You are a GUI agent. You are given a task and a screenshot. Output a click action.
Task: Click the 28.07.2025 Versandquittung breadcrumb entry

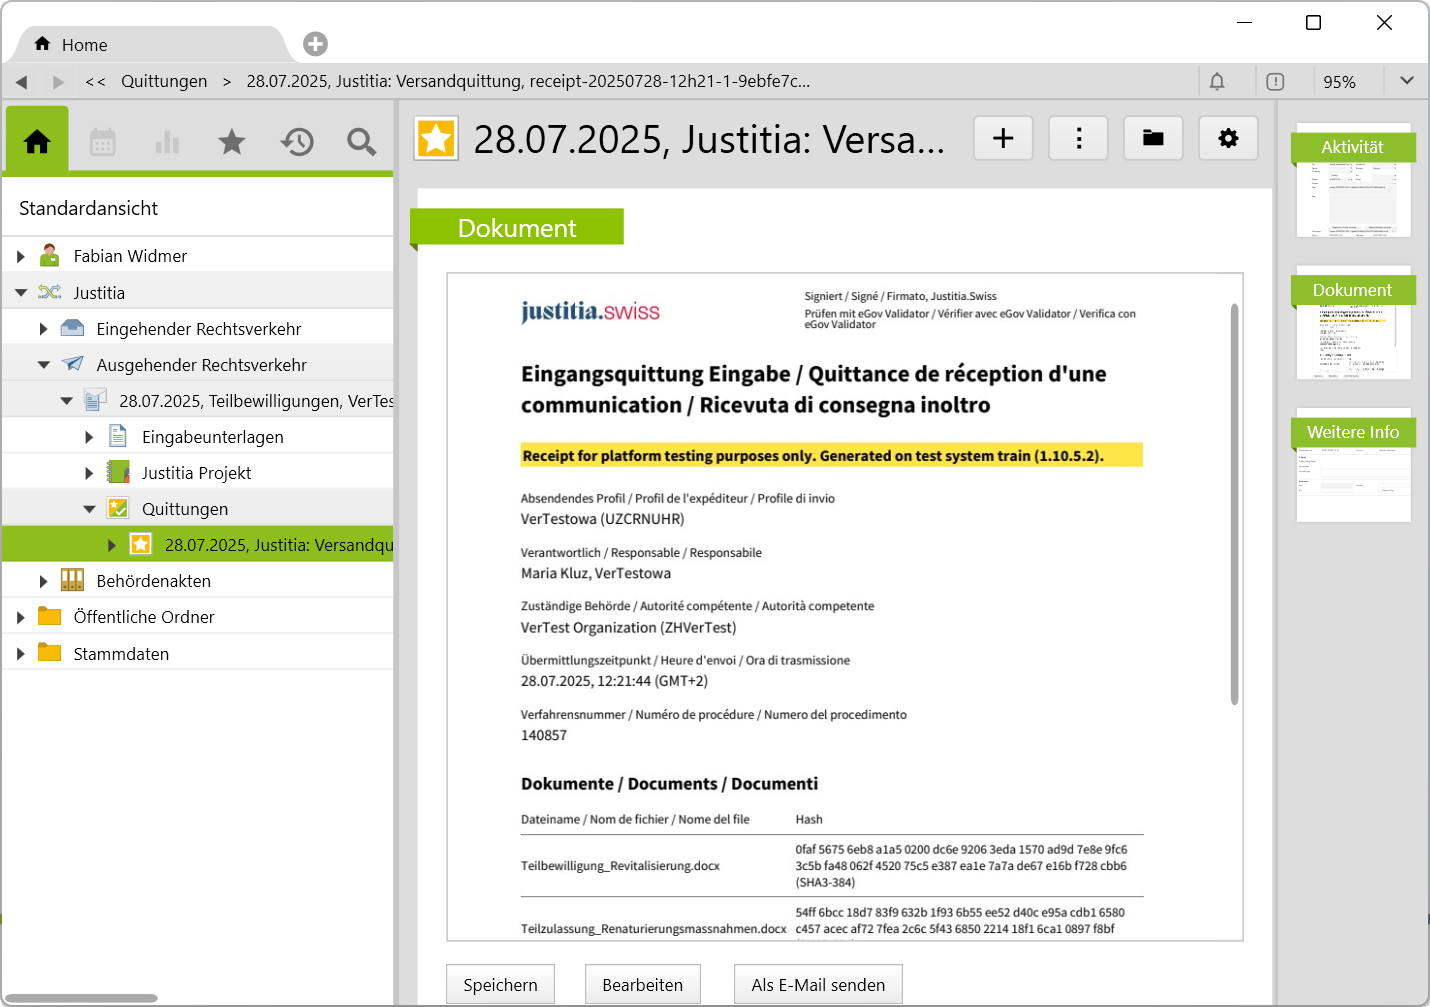pyautogui.click(x=528, y=81)
